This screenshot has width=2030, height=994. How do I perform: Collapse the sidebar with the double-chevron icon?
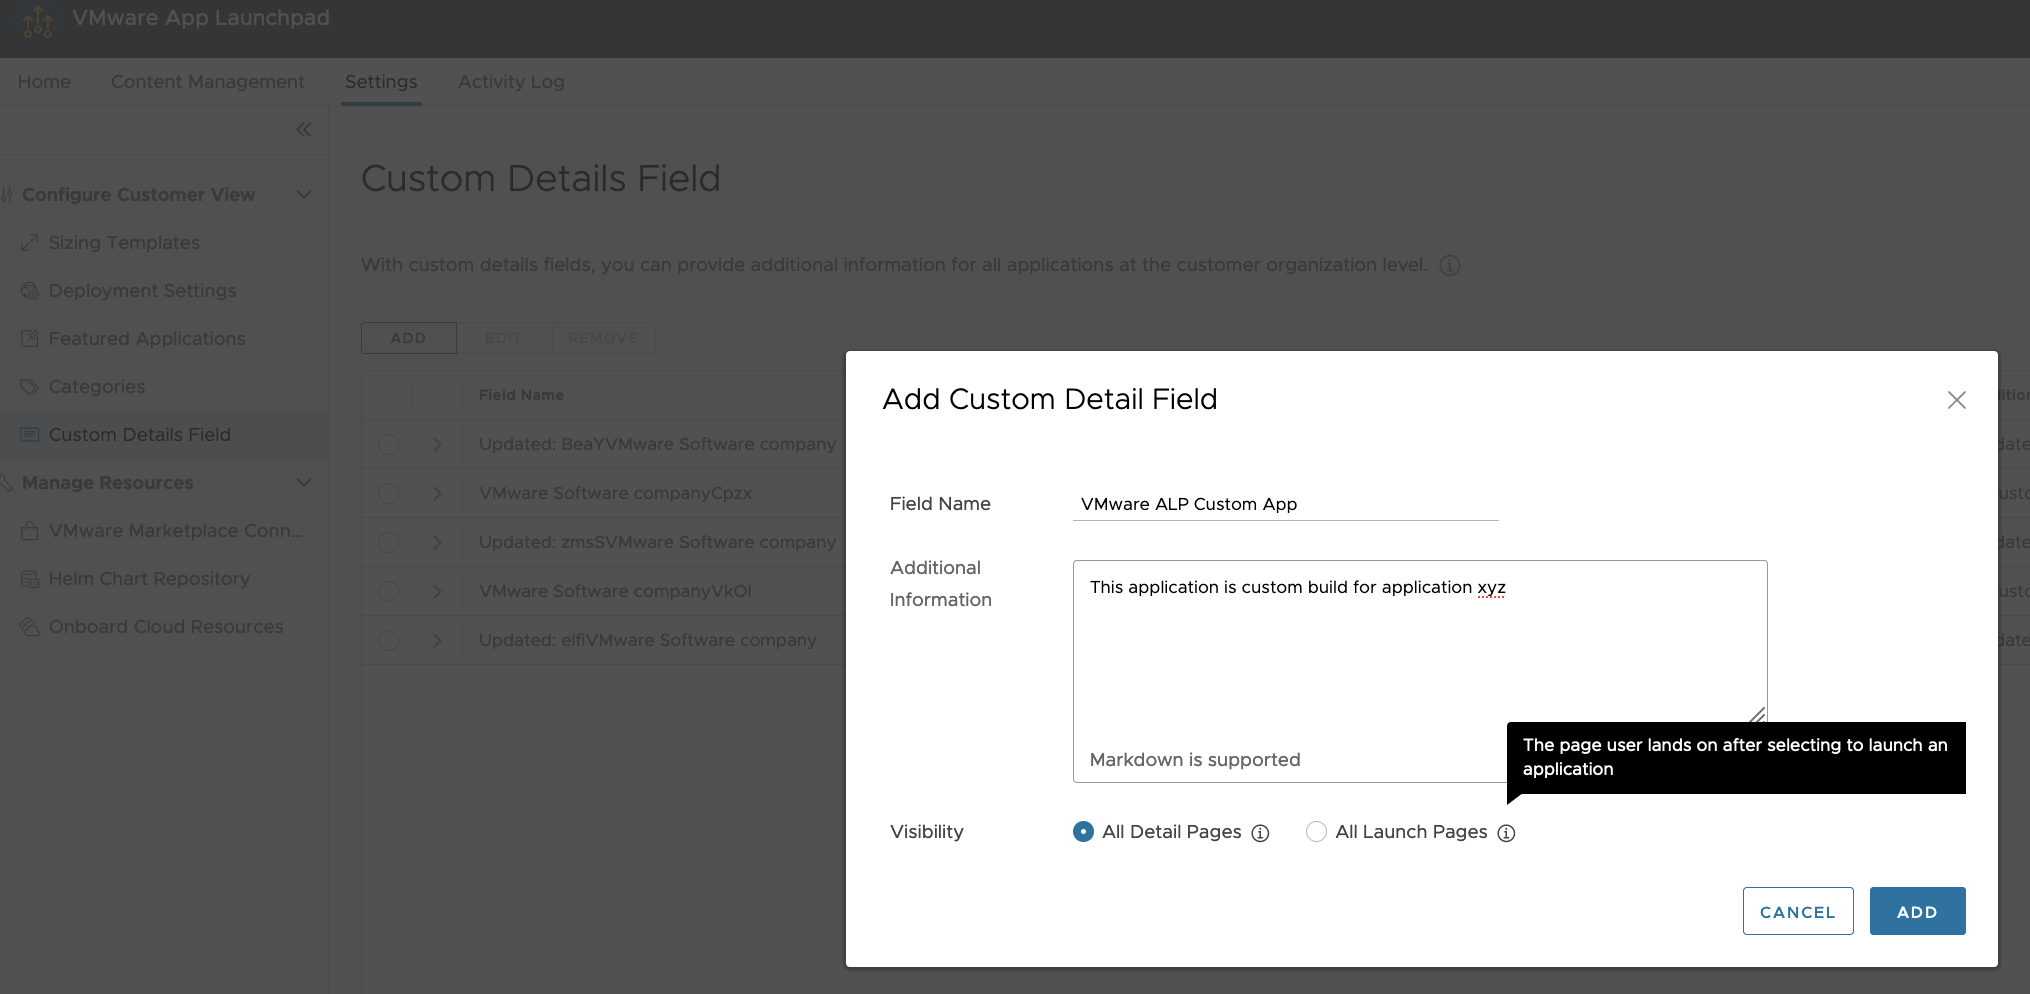pyautogui.click(x=304, y=130)
